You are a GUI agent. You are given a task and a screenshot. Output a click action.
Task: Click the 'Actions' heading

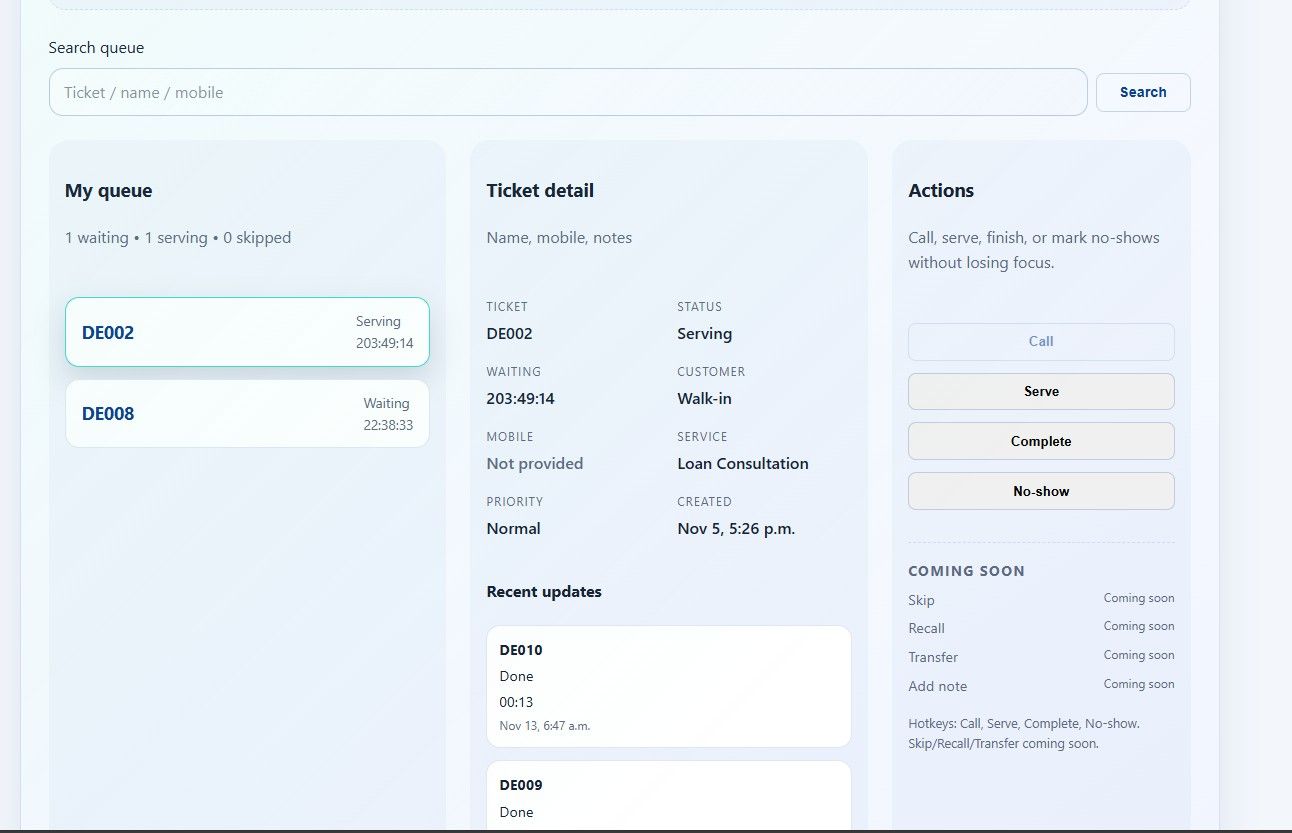point(941,190)
